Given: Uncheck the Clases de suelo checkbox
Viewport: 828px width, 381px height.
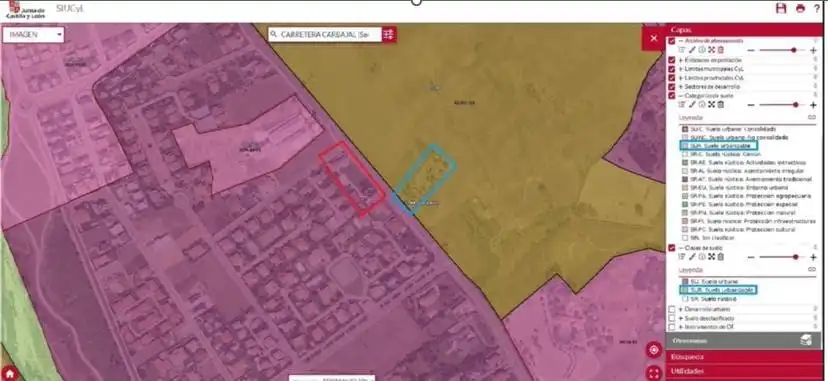Looking at the screenshot, I should (672, 247).
